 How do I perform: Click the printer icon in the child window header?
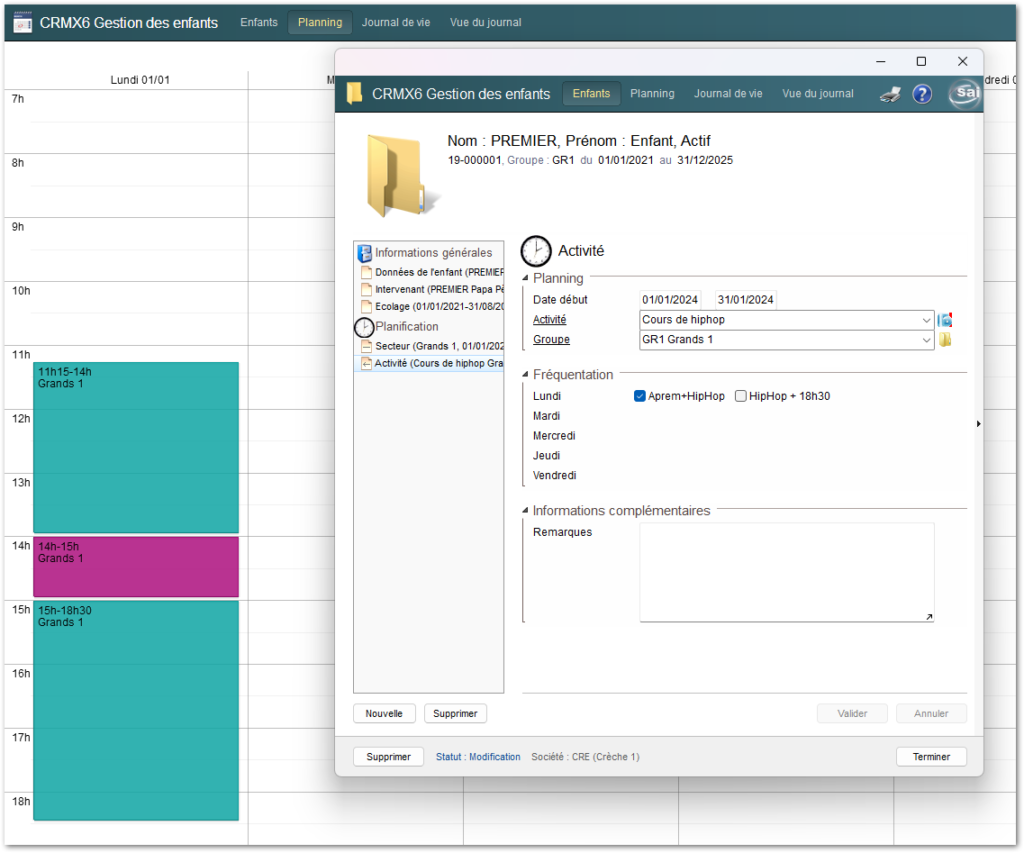[890, 94]
